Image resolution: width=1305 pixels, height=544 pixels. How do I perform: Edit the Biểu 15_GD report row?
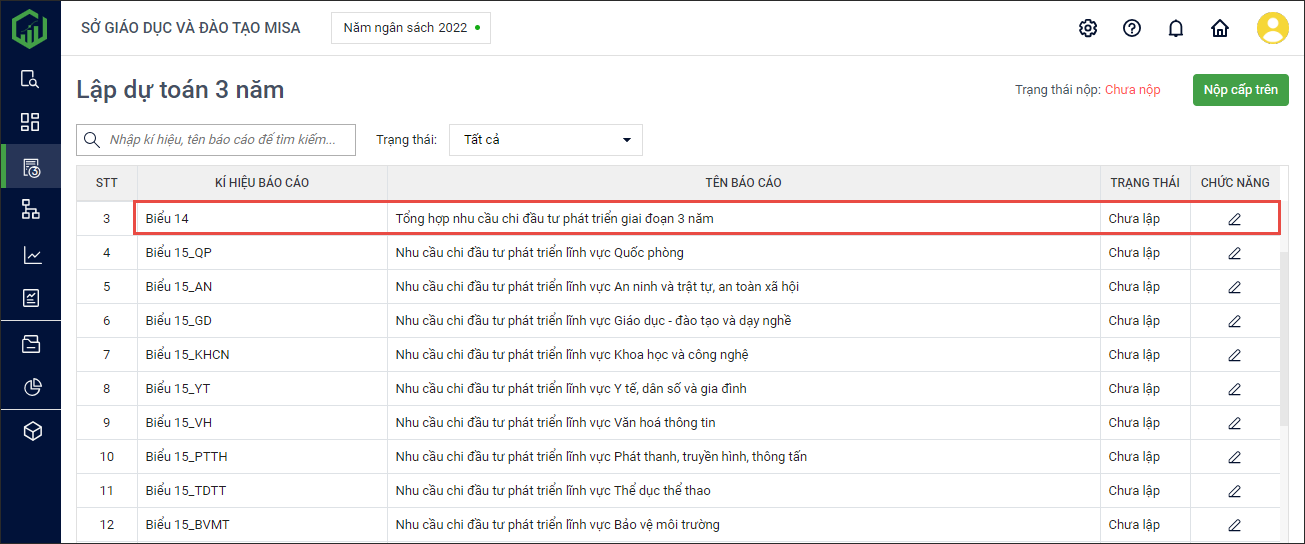click(x=1234, y=321)
